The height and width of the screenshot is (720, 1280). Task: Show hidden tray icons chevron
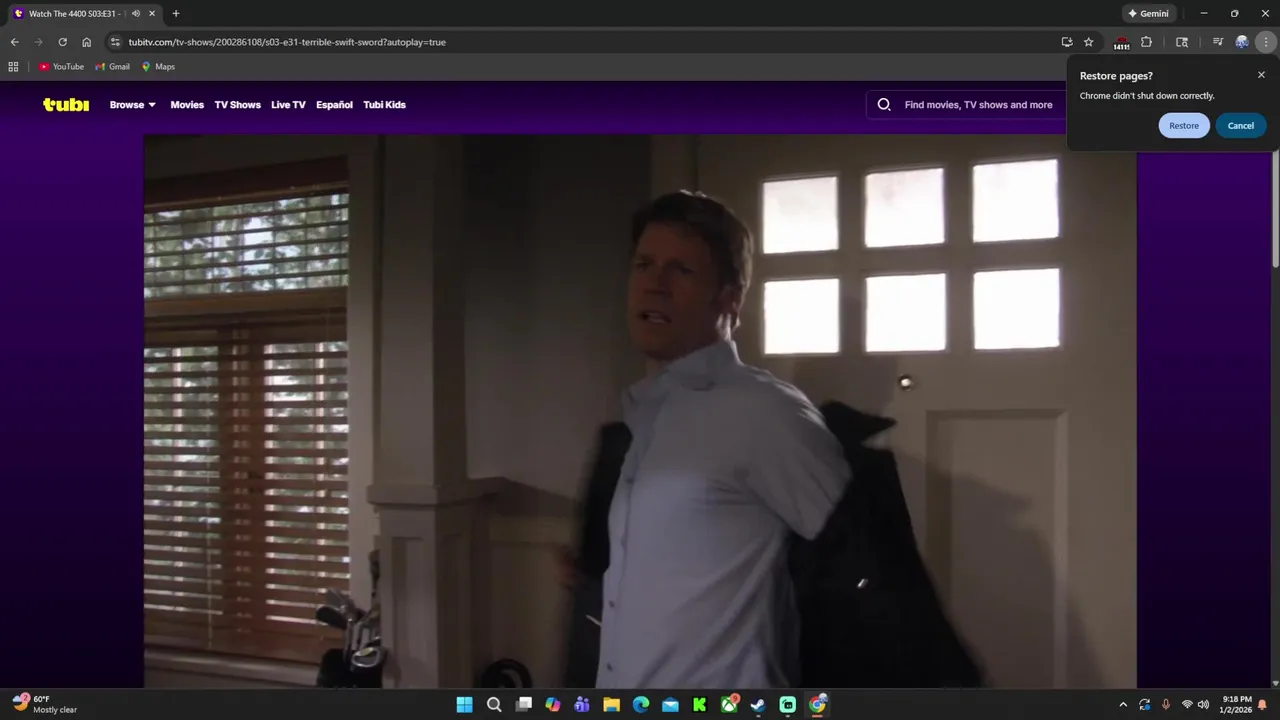(x=1123, y=705)
